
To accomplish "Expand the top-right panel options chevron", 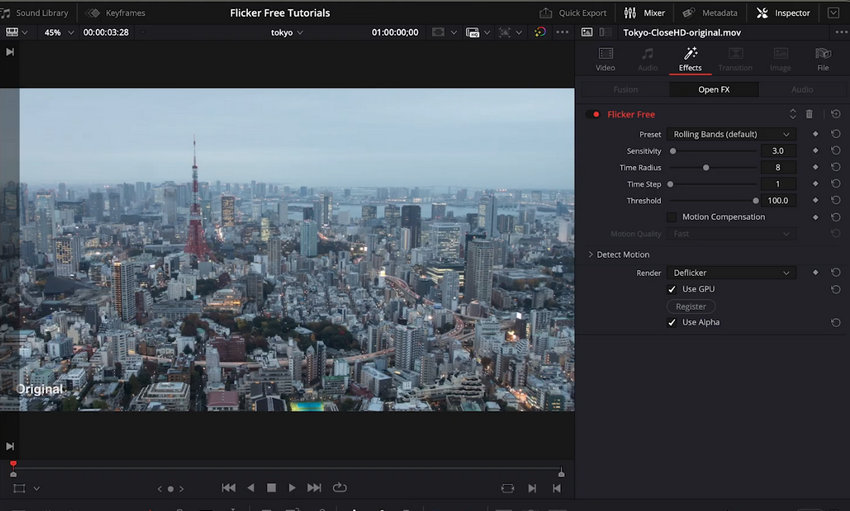I will [x=833, y=13].
